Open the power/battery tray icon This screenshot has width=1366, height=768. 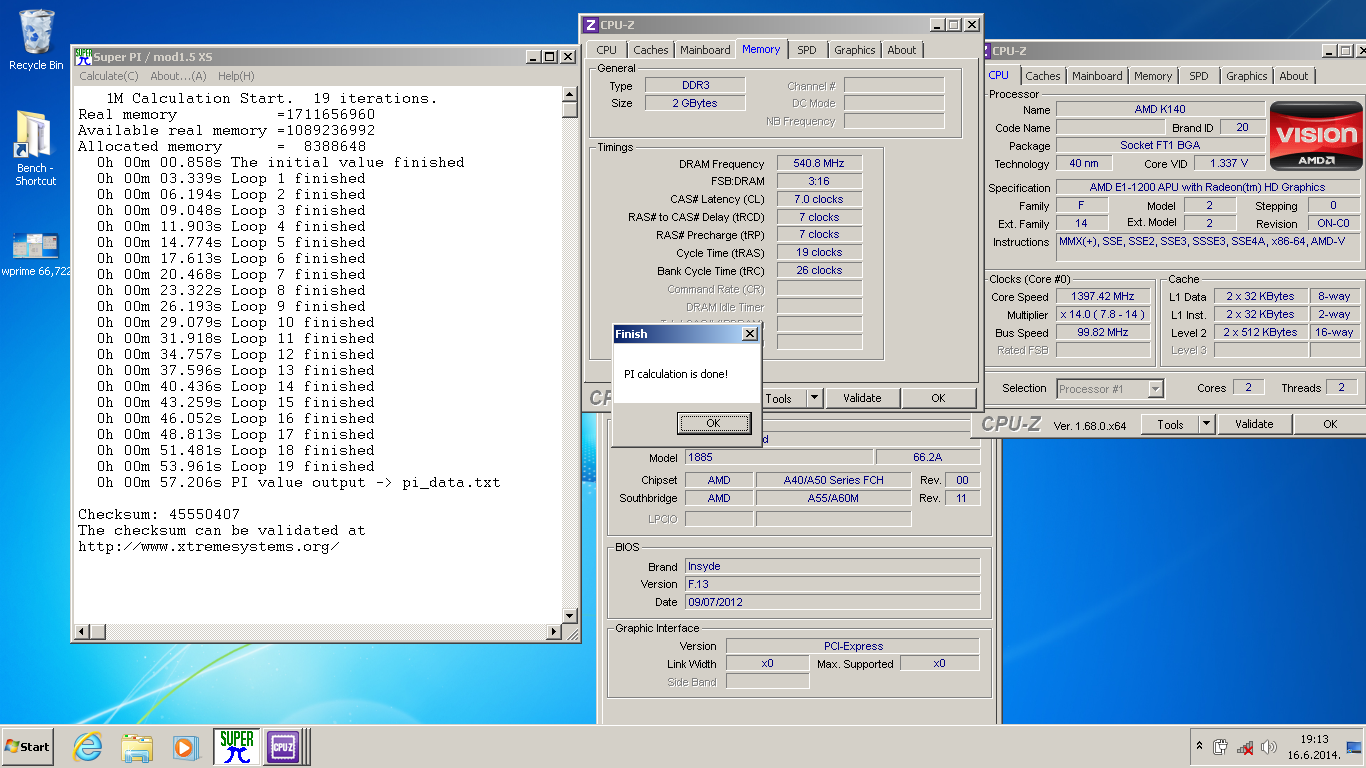click(1220, 747)
